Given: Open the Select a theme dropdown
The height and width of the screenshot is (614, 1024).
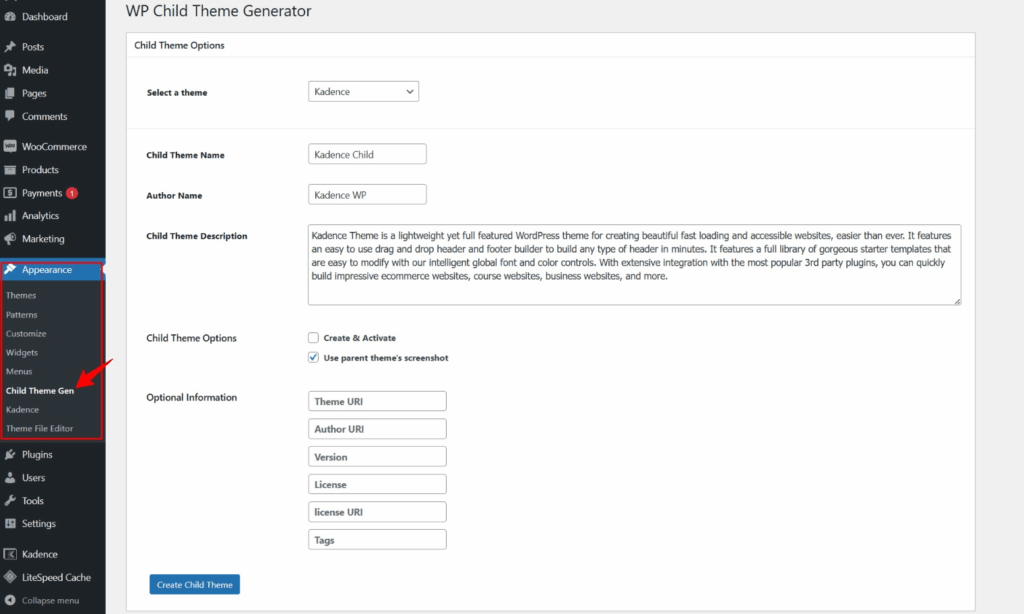Looking at the screenshot, I should click(363, 92).
